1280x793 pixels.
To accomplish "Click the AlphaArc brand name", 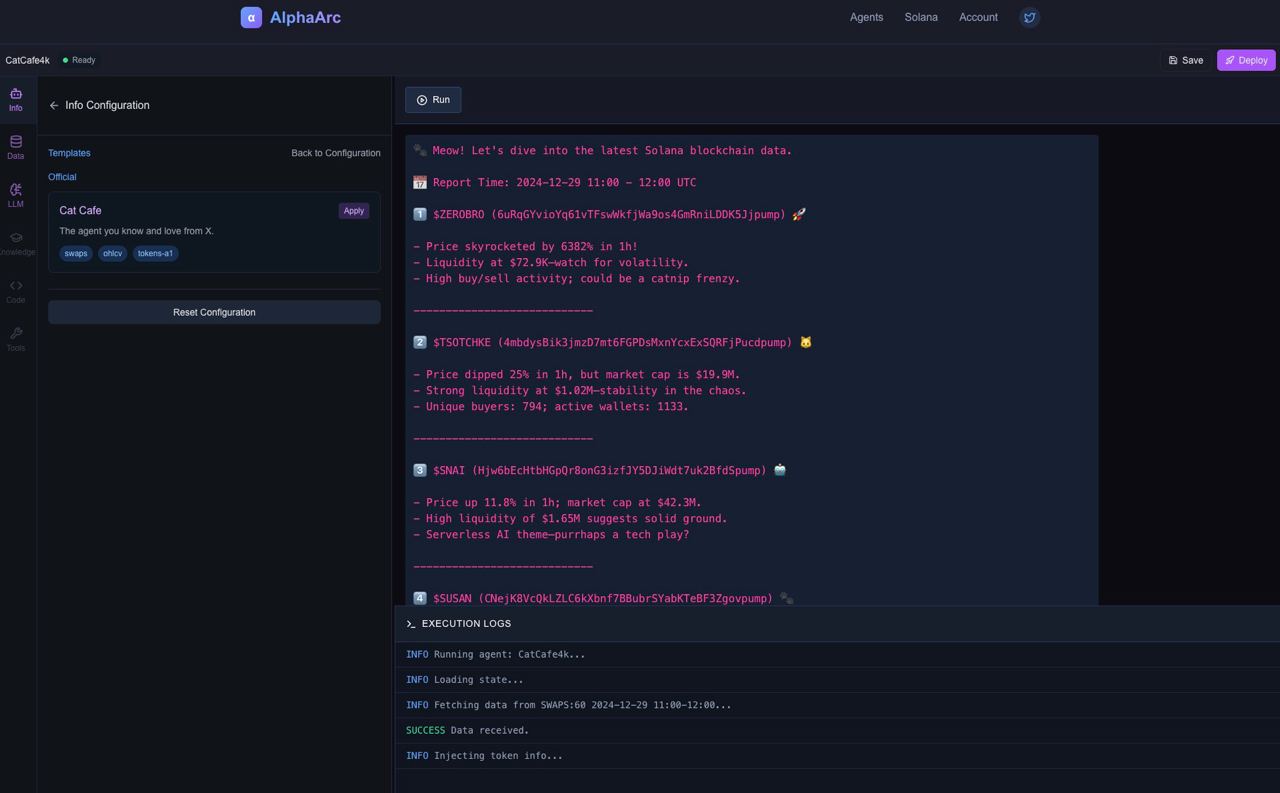I will point(305,17).
